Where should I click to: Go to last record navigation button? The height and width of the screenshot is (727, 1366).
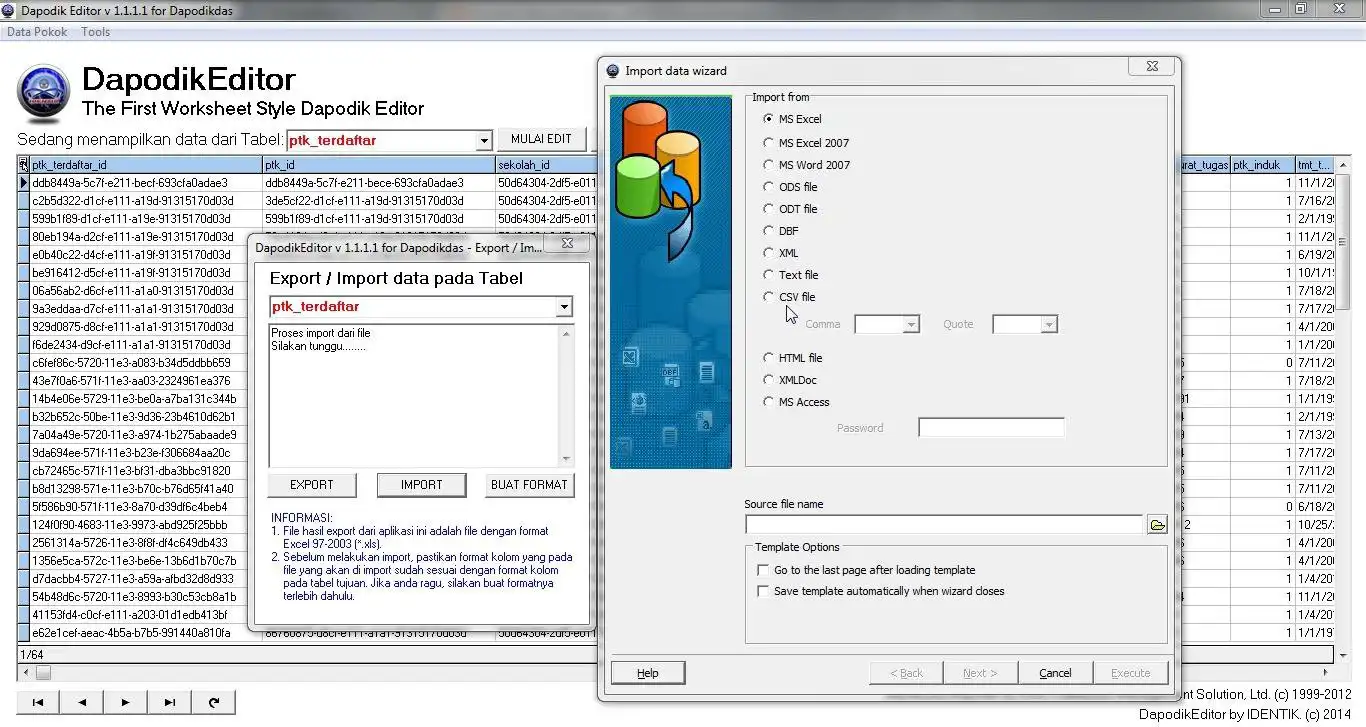[x=169, y=703]
